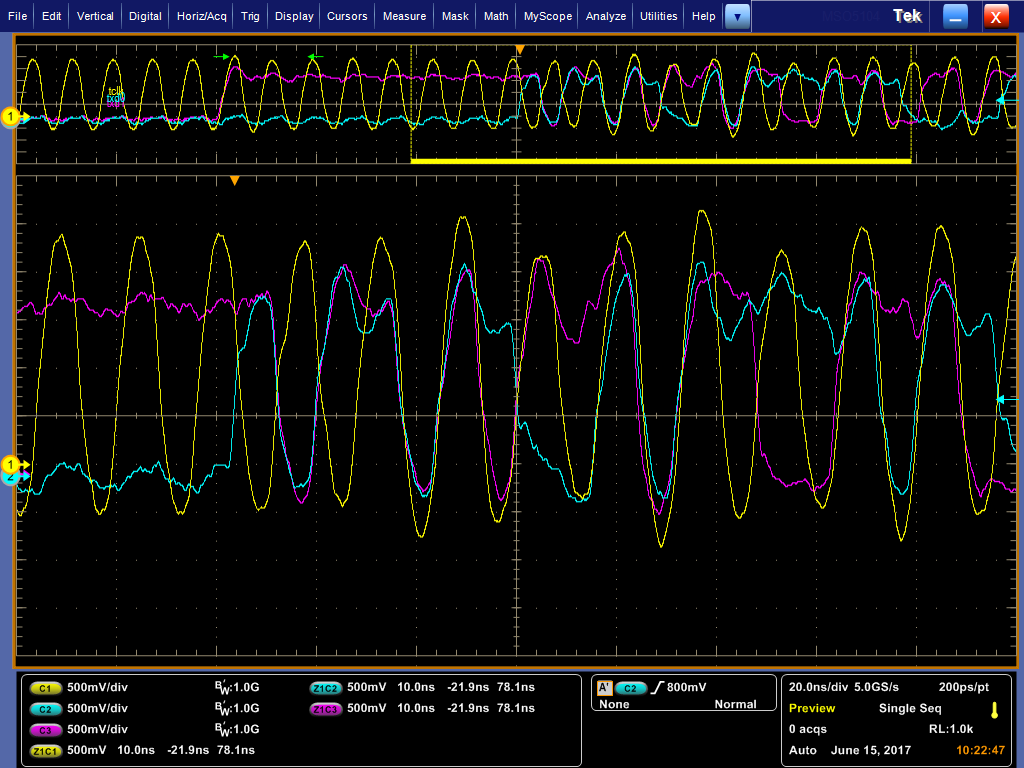Click the 0 acqs counter
The height and width of the screenshot is (768, 1024).
point(807,729)
